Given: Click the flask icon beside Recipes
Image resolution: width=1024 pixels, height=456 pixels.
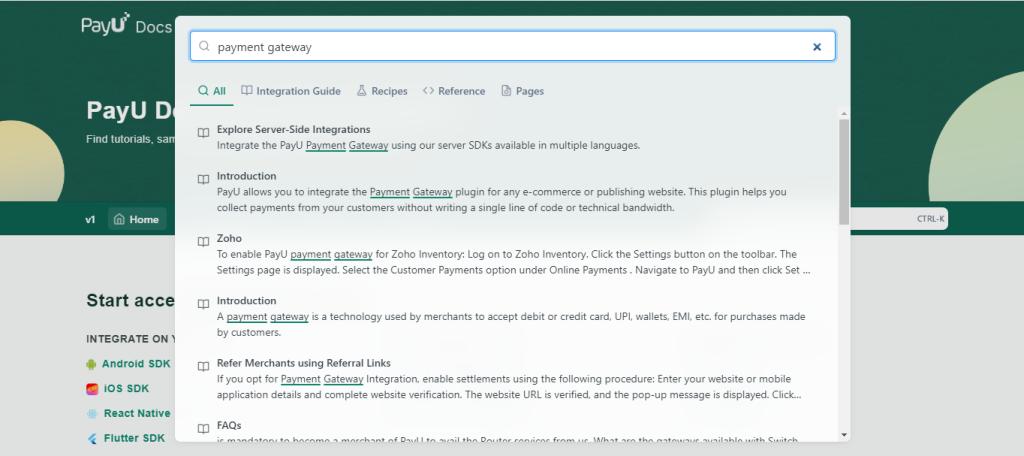Looking at the screenshot, I should 361,91.
